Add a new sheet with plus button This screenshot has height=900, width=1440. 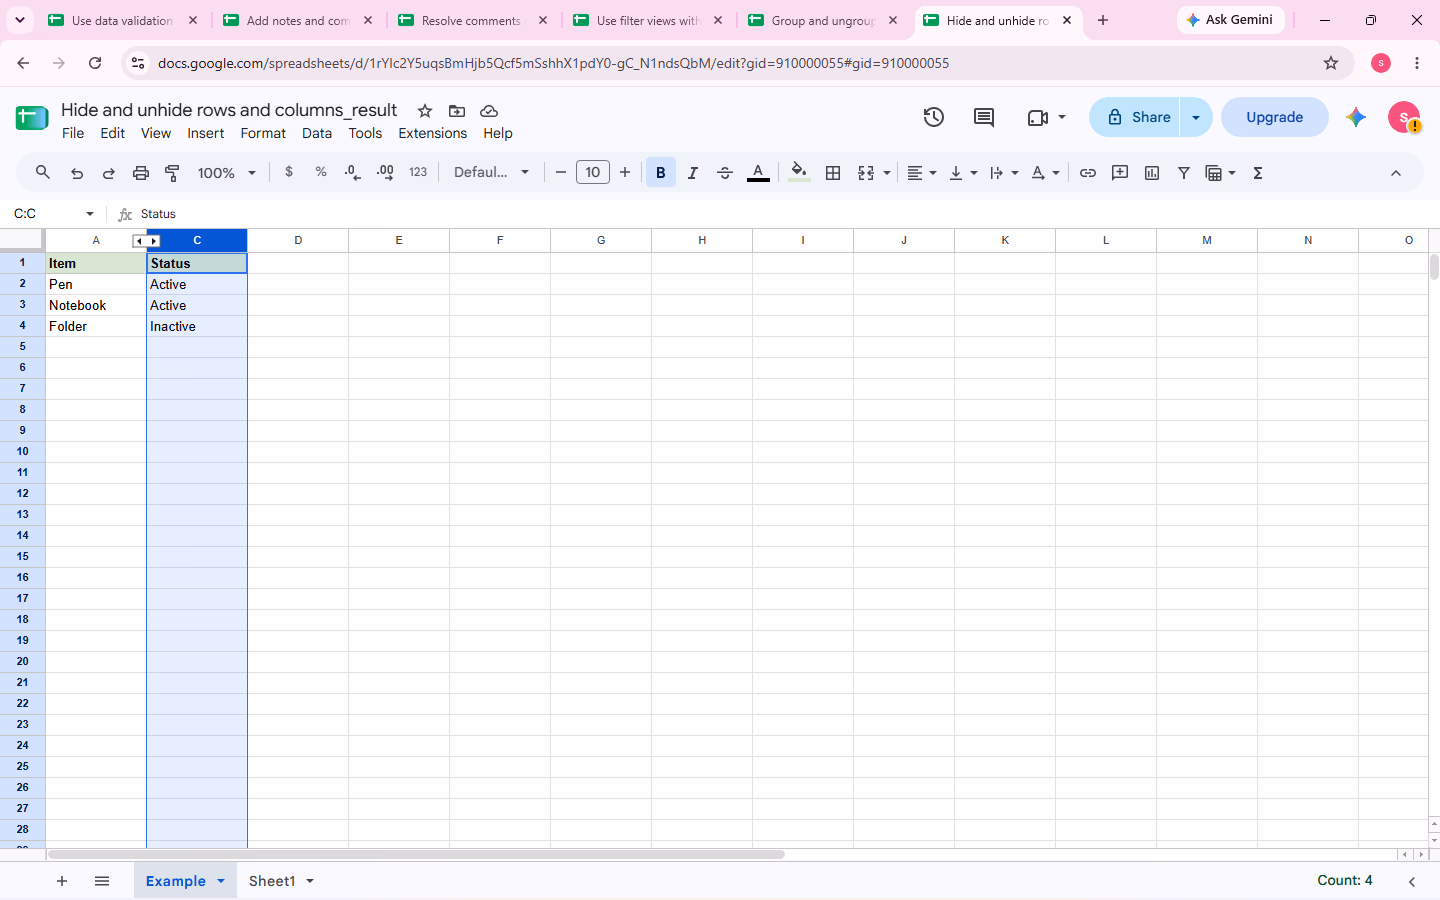click(x=62, y=881)
